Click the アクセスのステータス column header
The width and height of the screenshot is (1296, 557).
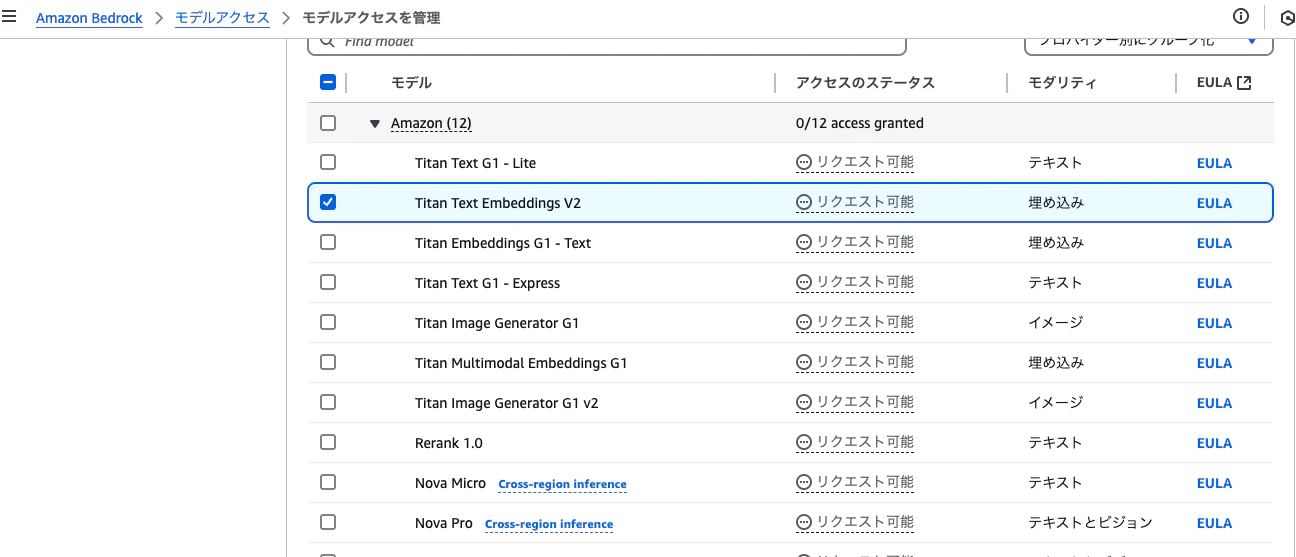point(865,83)
